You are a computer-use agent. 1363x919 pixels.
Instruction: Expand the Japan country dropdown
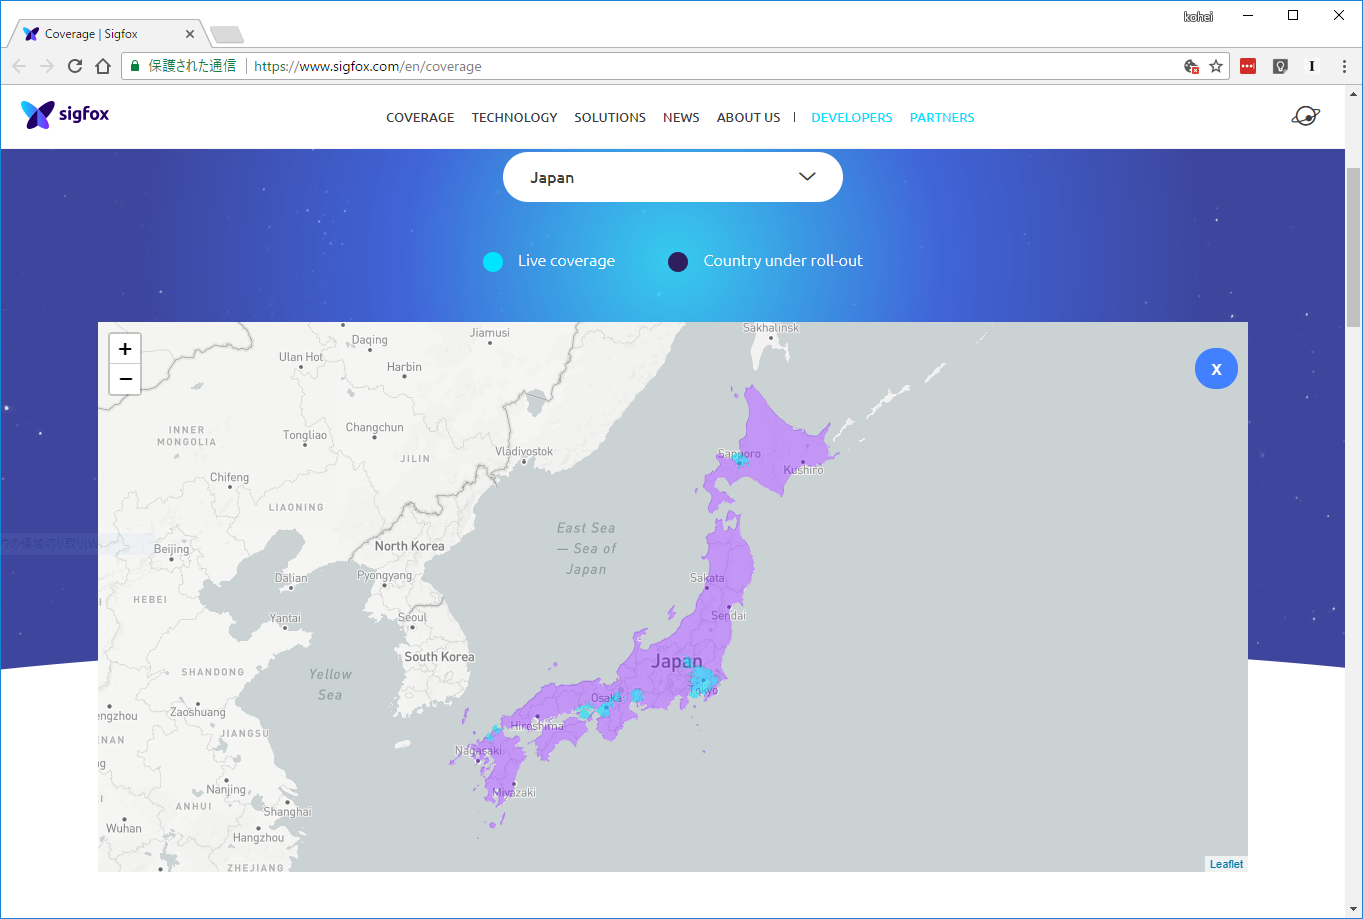673,177
